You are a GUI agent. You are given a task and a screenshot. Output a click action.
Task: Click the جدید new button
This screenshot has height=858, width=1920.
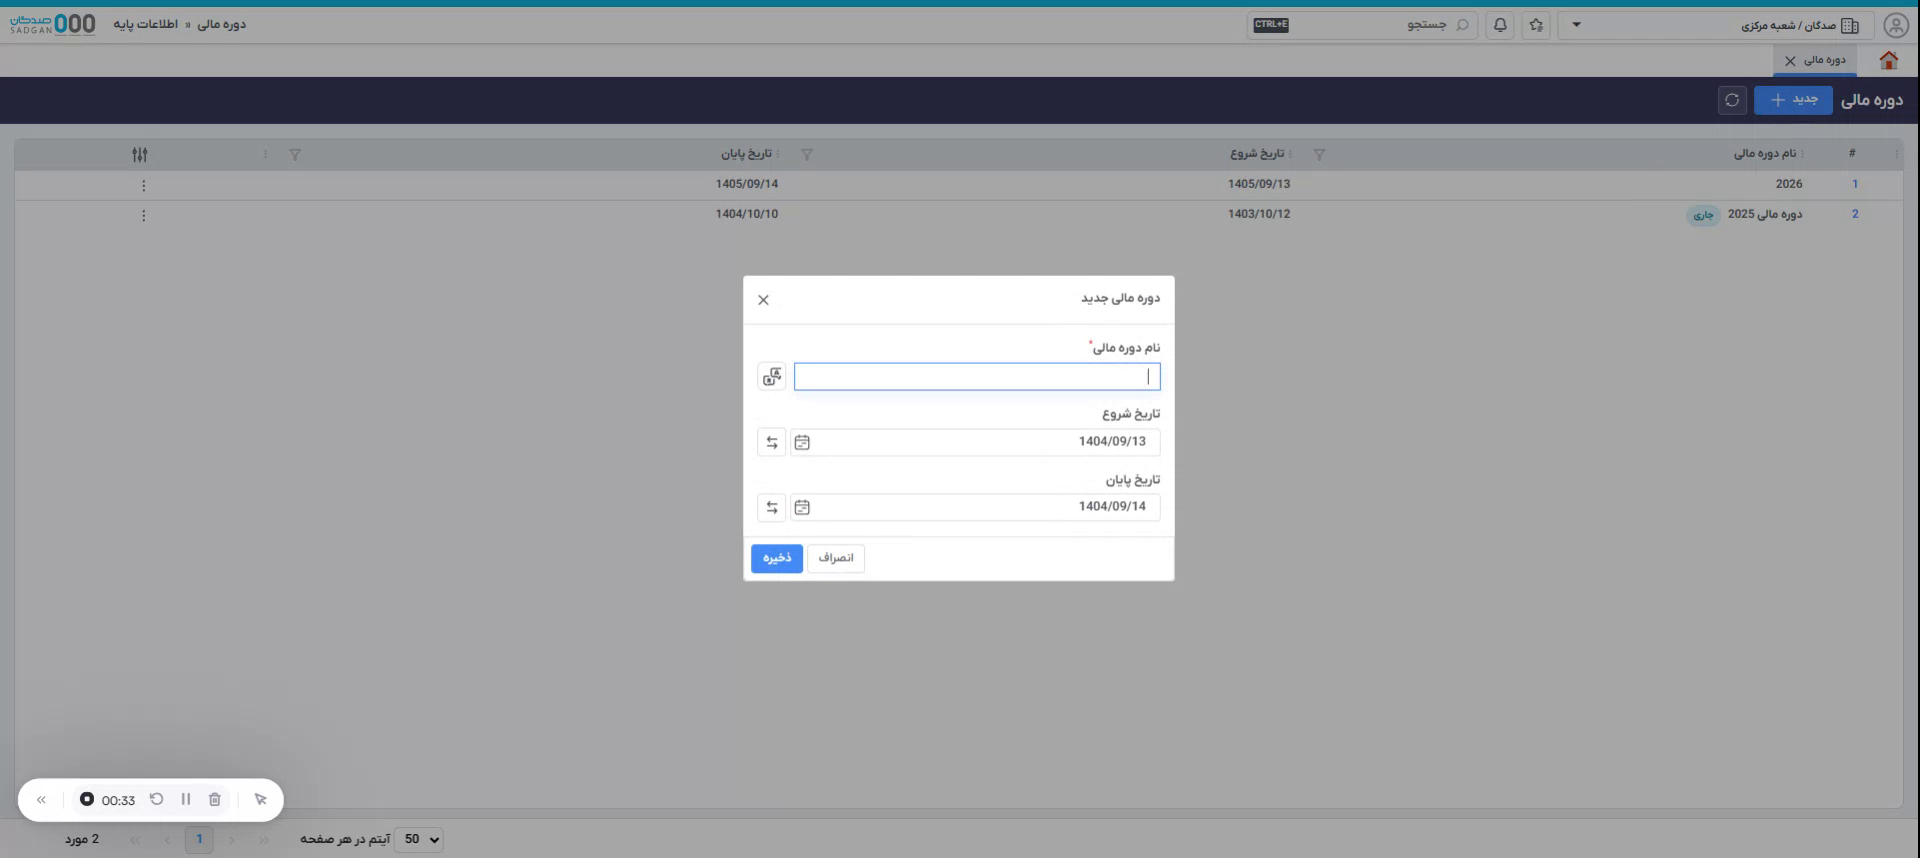[x=1793, y=100]
